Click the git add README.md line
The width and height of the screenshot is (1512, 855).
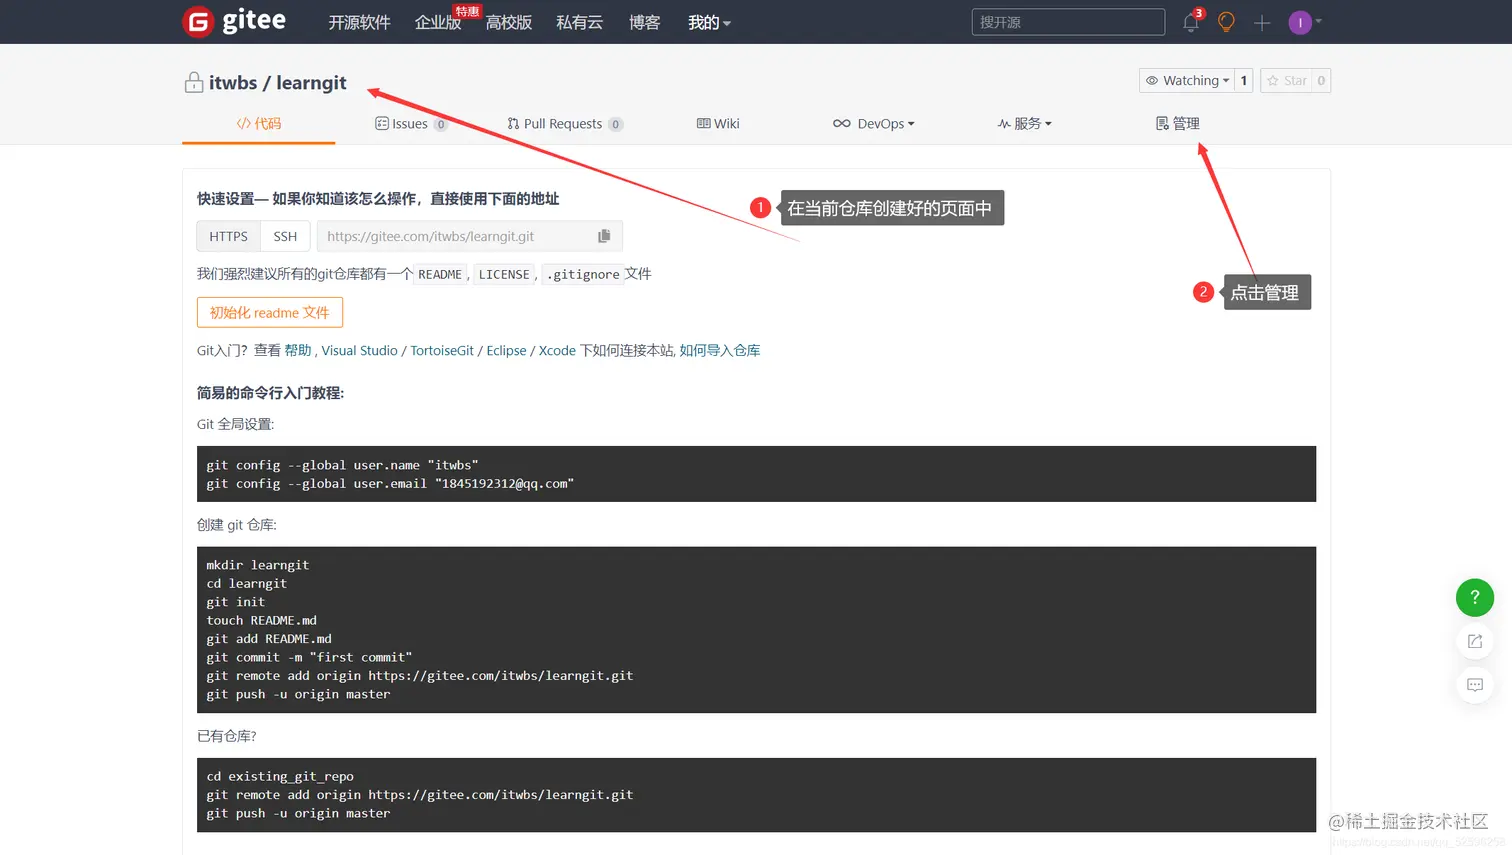click(269, 639)
